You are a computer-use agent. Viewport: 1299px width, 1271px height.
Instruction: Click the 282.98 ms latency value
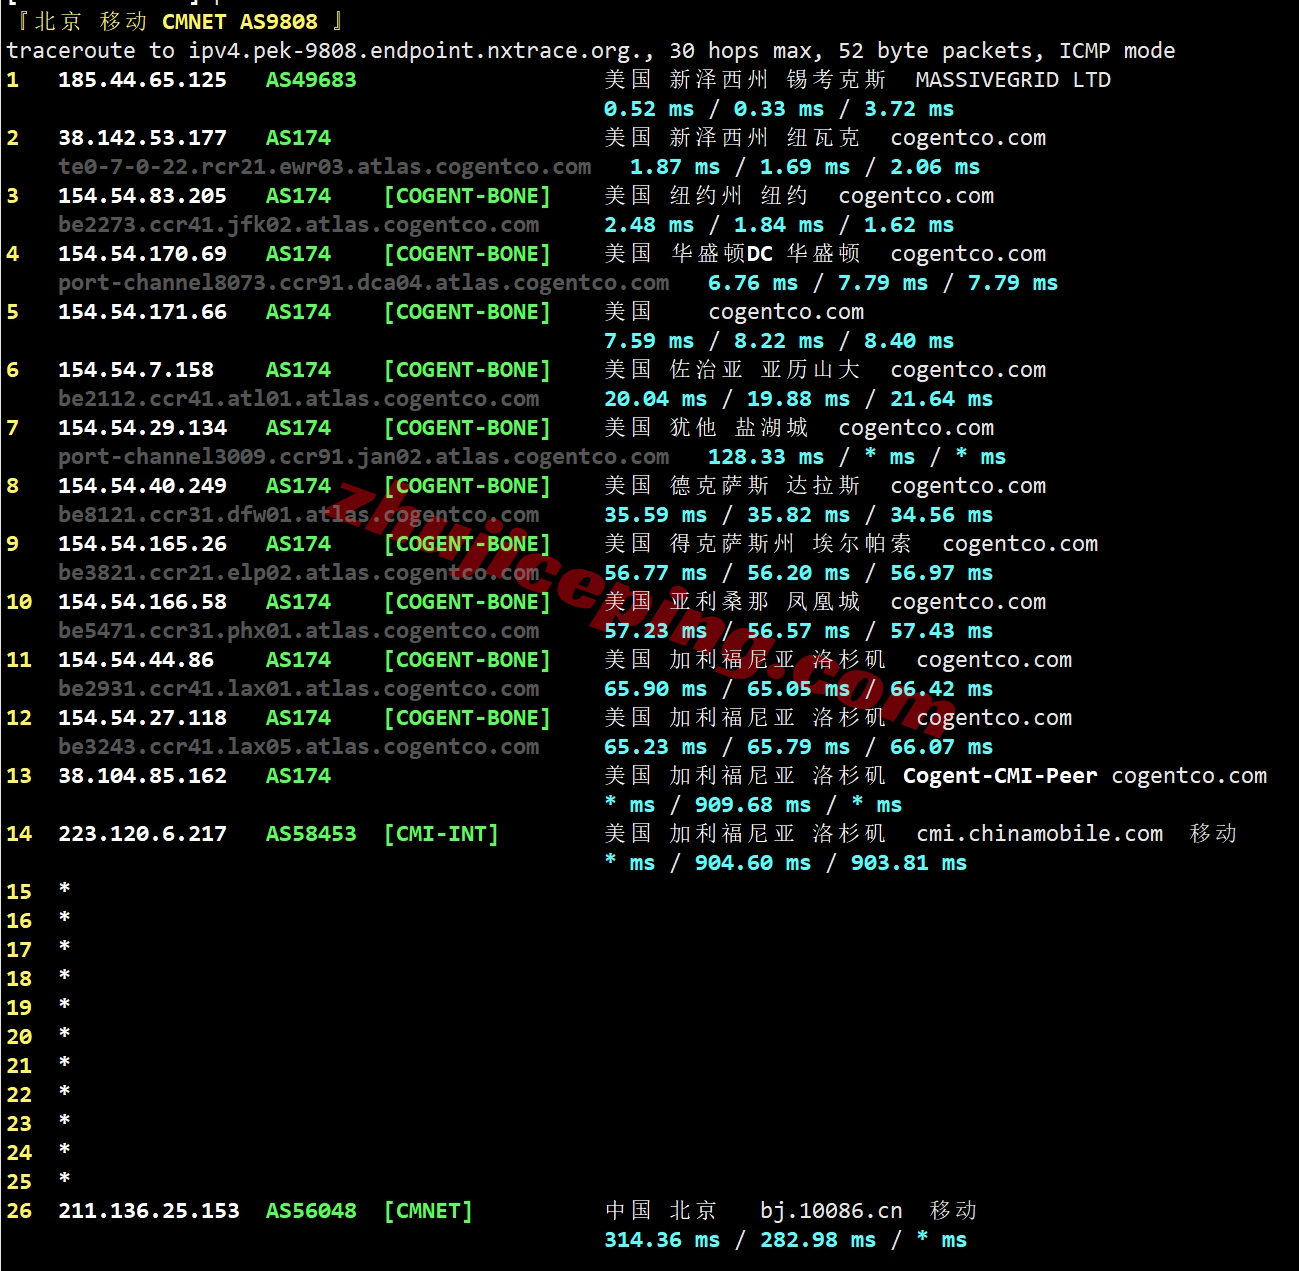click(x=818, y=1240)
